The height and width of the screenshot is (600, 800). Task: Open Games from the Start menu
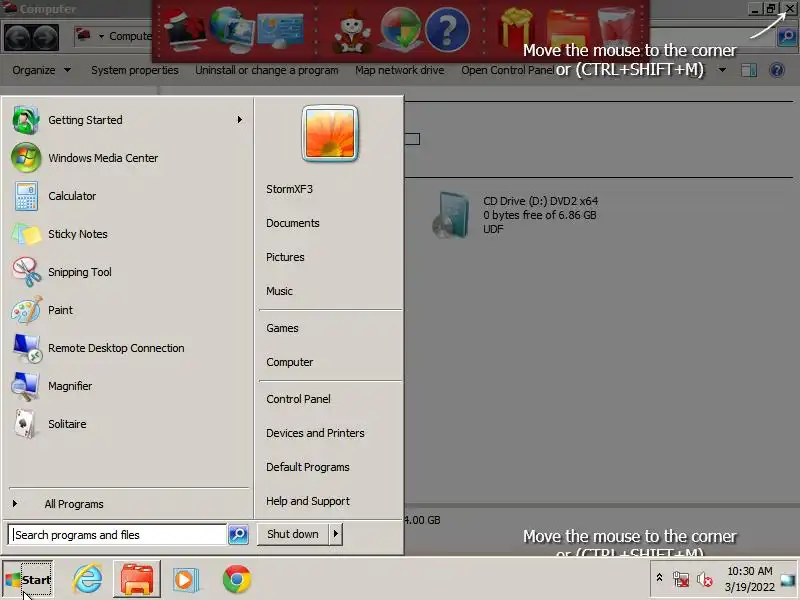click(282, 329)
